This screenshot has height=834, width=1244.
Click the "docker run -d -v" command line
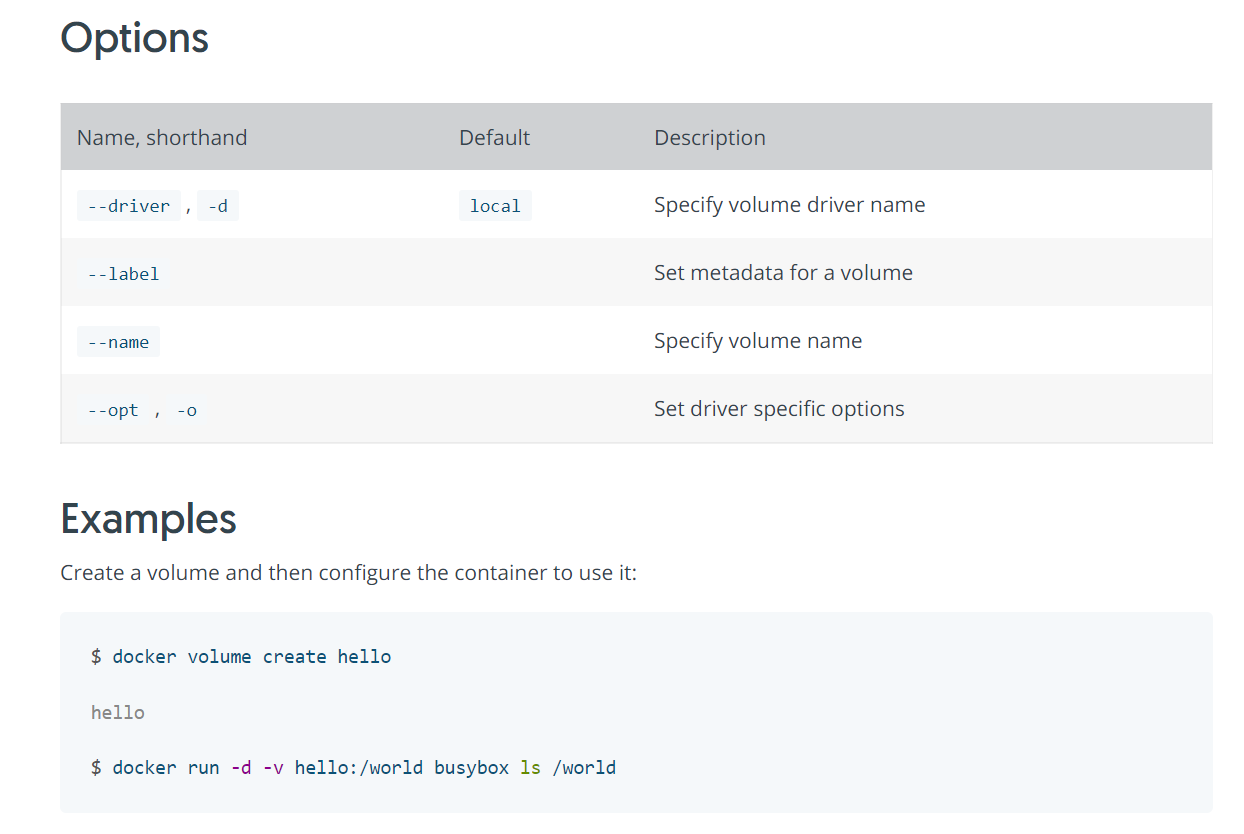tap(353, 768)
